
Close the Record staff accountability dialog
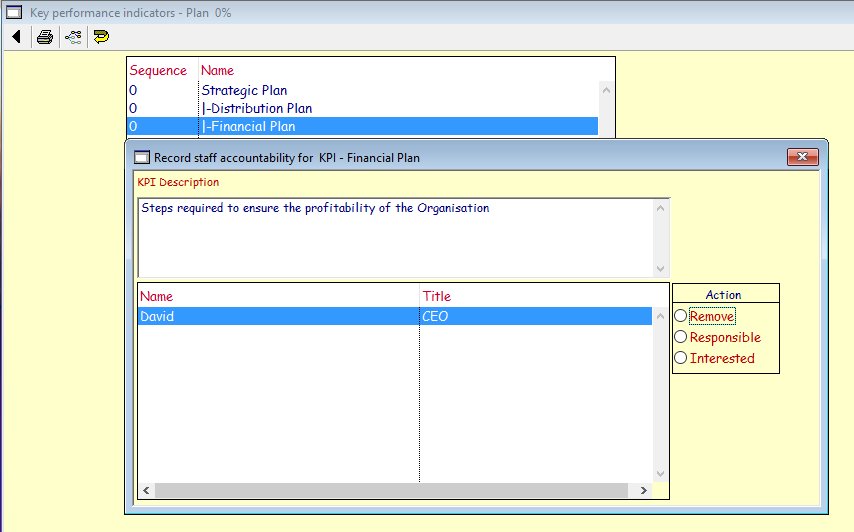tap(803, 157)
